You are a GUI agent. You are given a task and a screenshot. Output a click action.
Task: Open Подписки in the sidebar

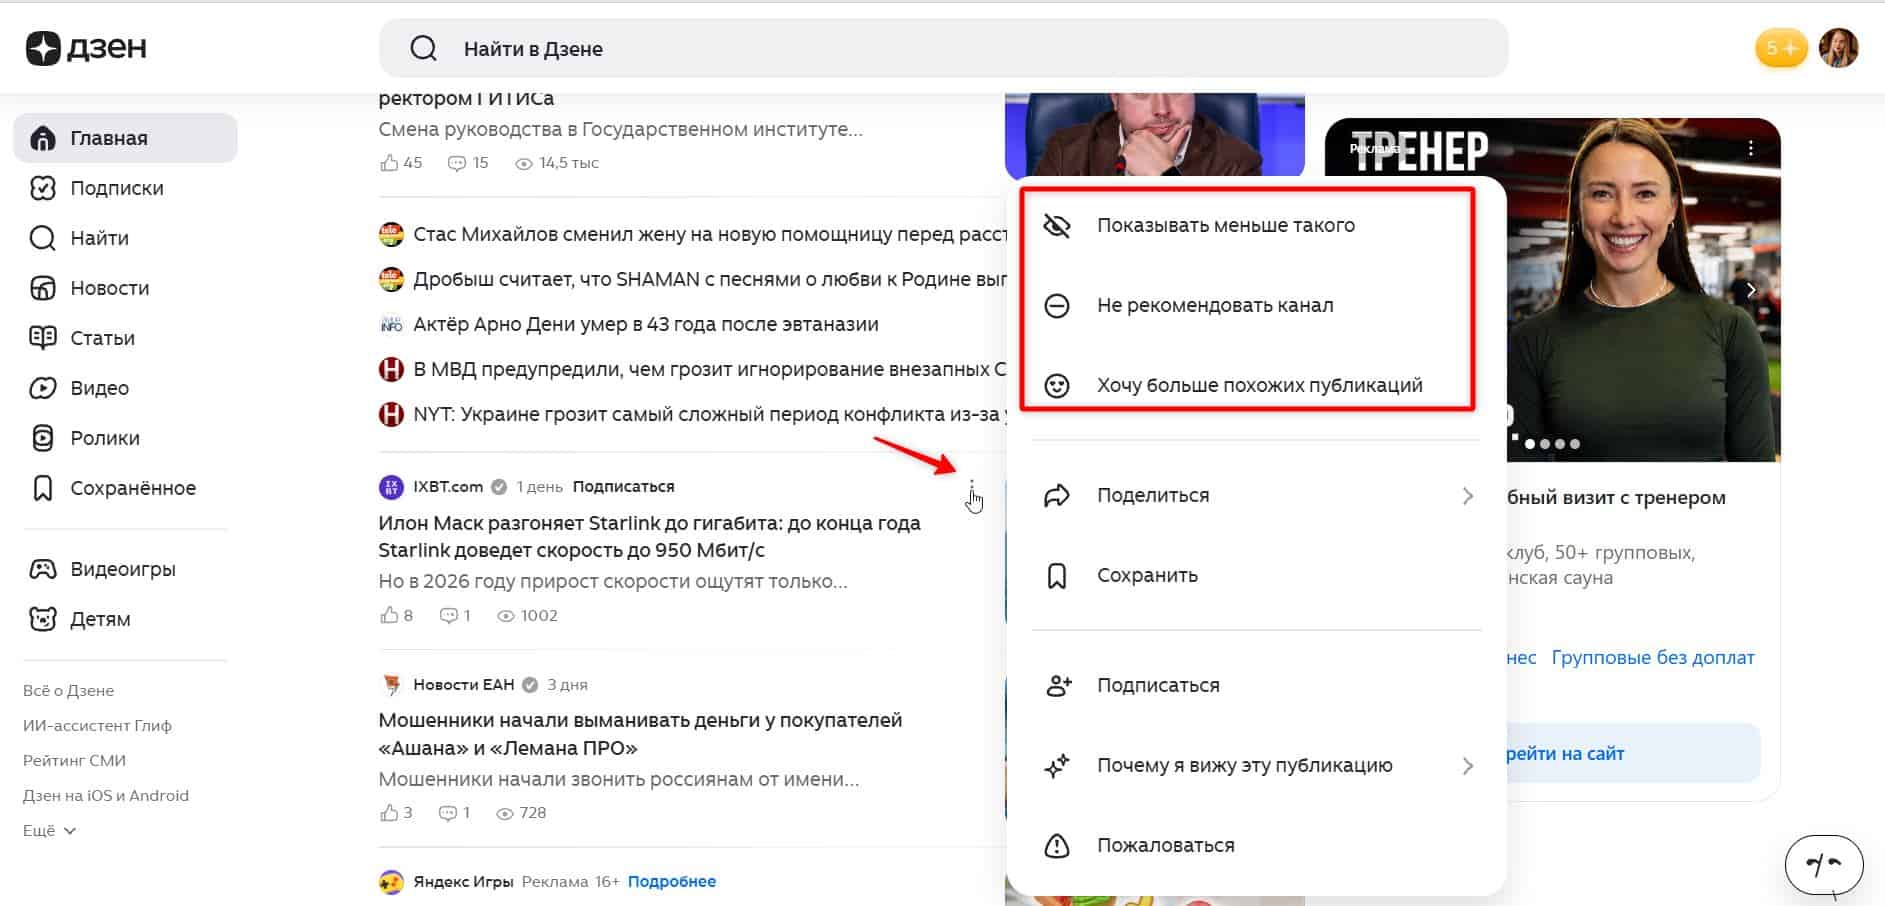pos(116,188)
